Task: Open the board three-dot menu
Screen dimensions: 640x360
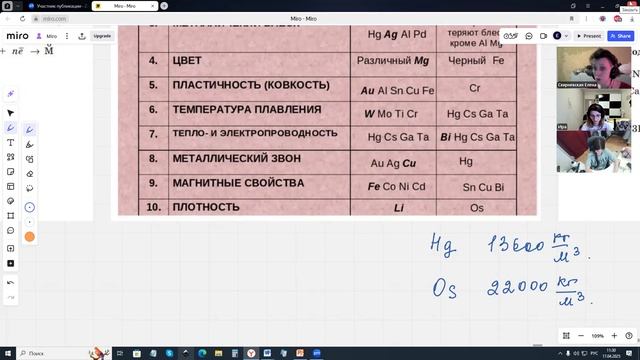Action: tap(67, 36)
